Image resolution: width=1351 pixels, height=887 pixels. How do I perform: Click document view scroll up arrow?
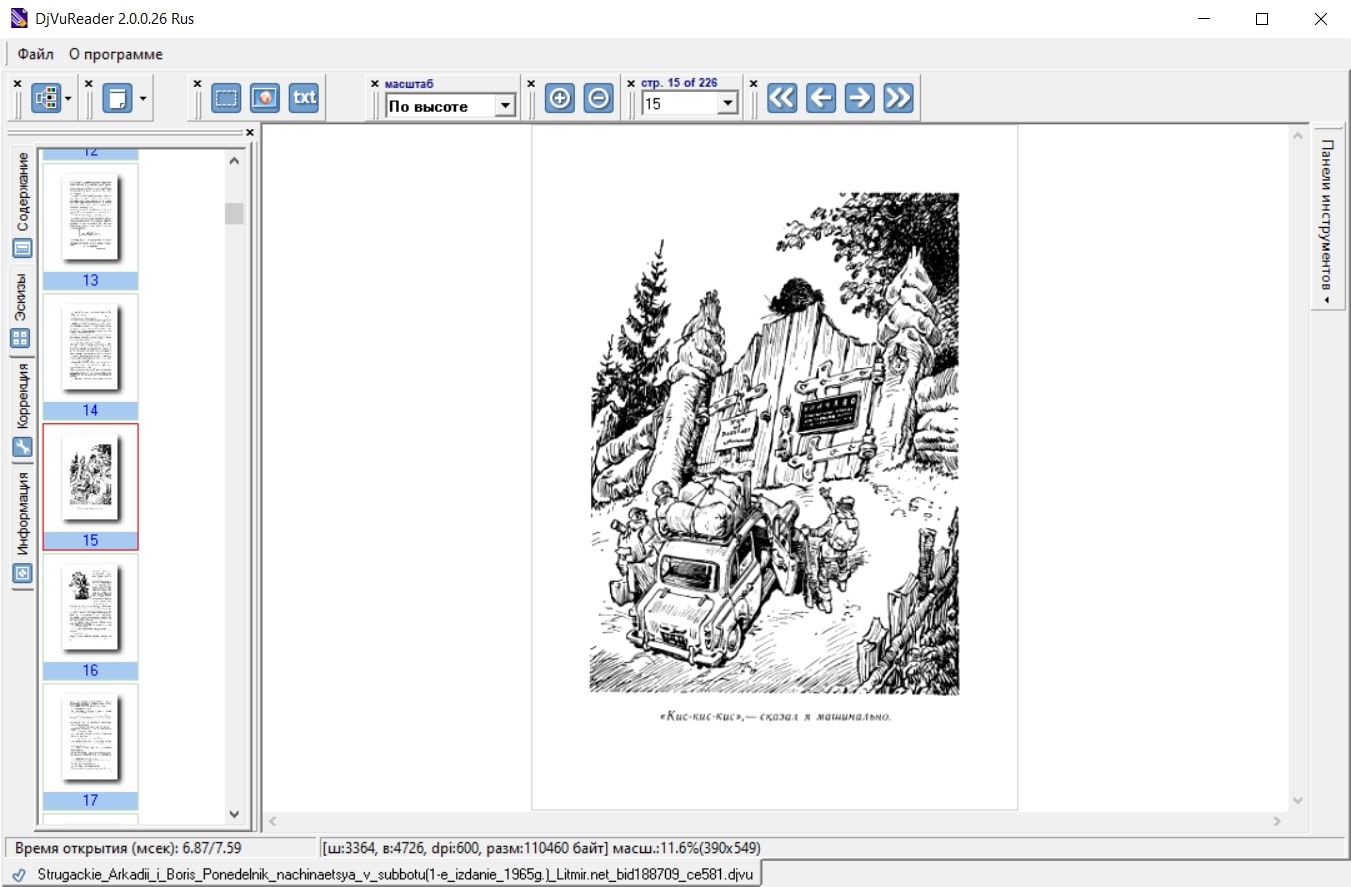[1298, 134]
